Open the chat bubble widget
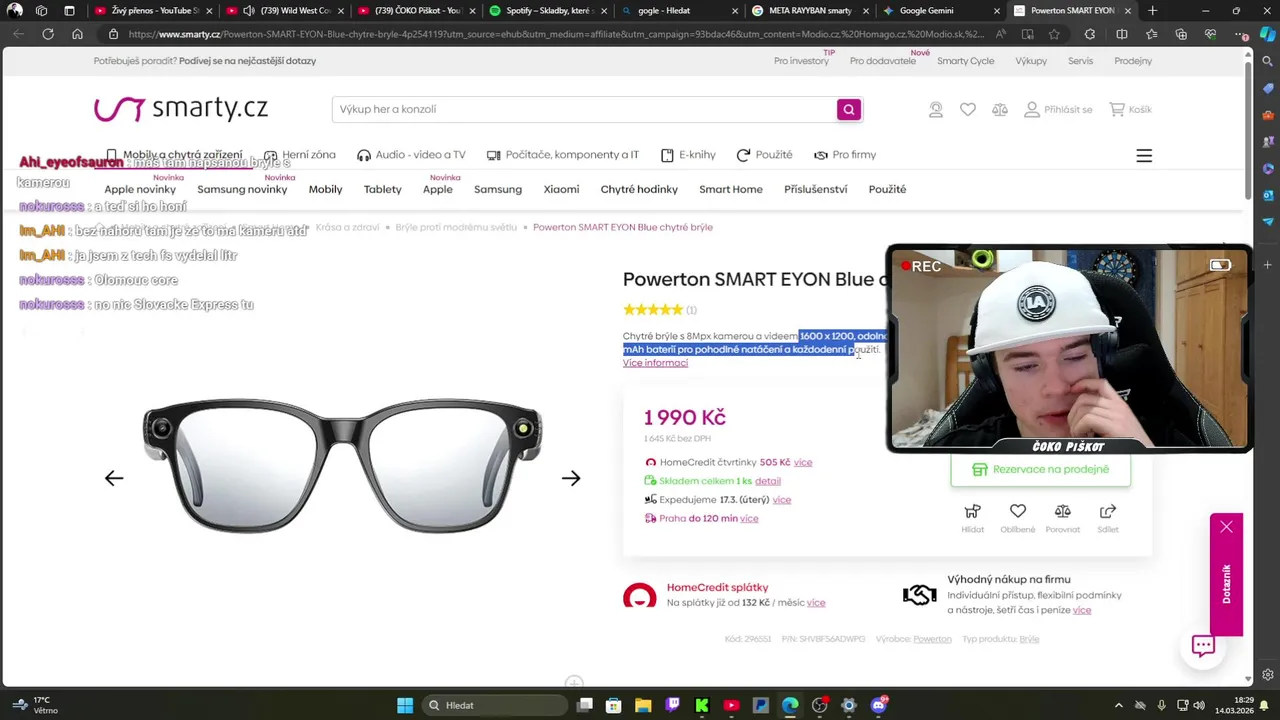The height and width of the screenshot is (720, 1280). coord(1203,646)
